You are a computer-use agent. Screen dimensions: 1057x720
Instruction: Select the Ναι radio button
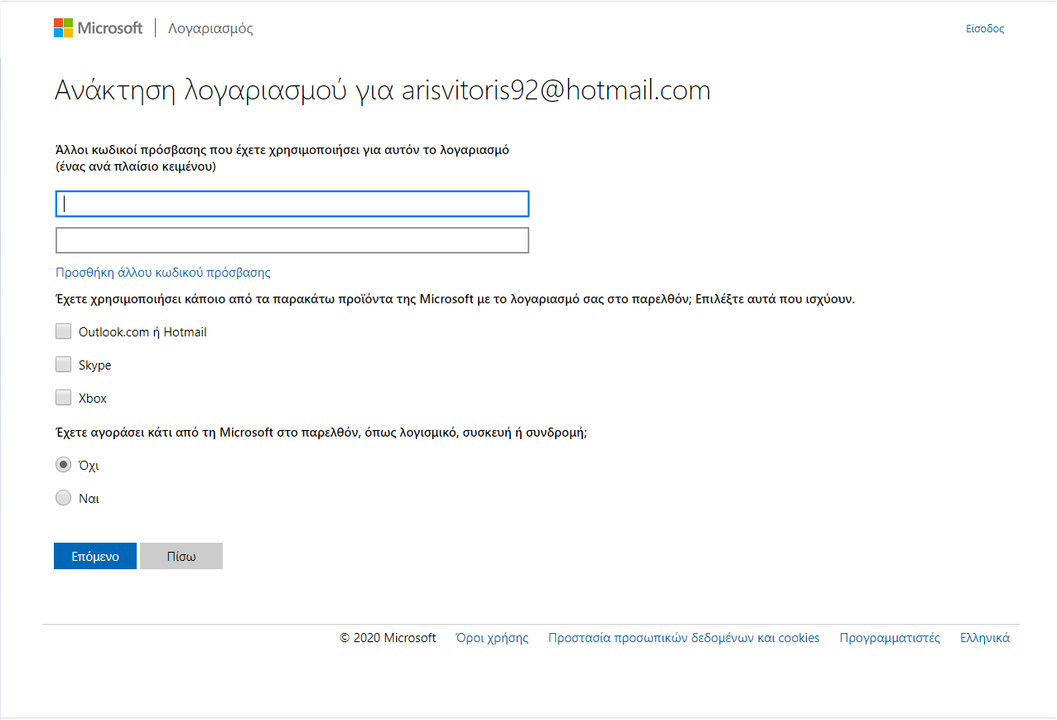(63, 498)
